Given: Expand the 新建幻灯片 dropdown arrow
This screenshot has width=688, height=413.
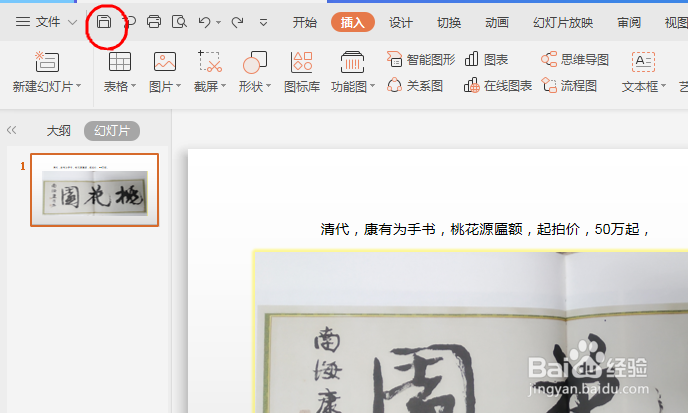Looking at the screenshot, I should [x=79, y=86].
